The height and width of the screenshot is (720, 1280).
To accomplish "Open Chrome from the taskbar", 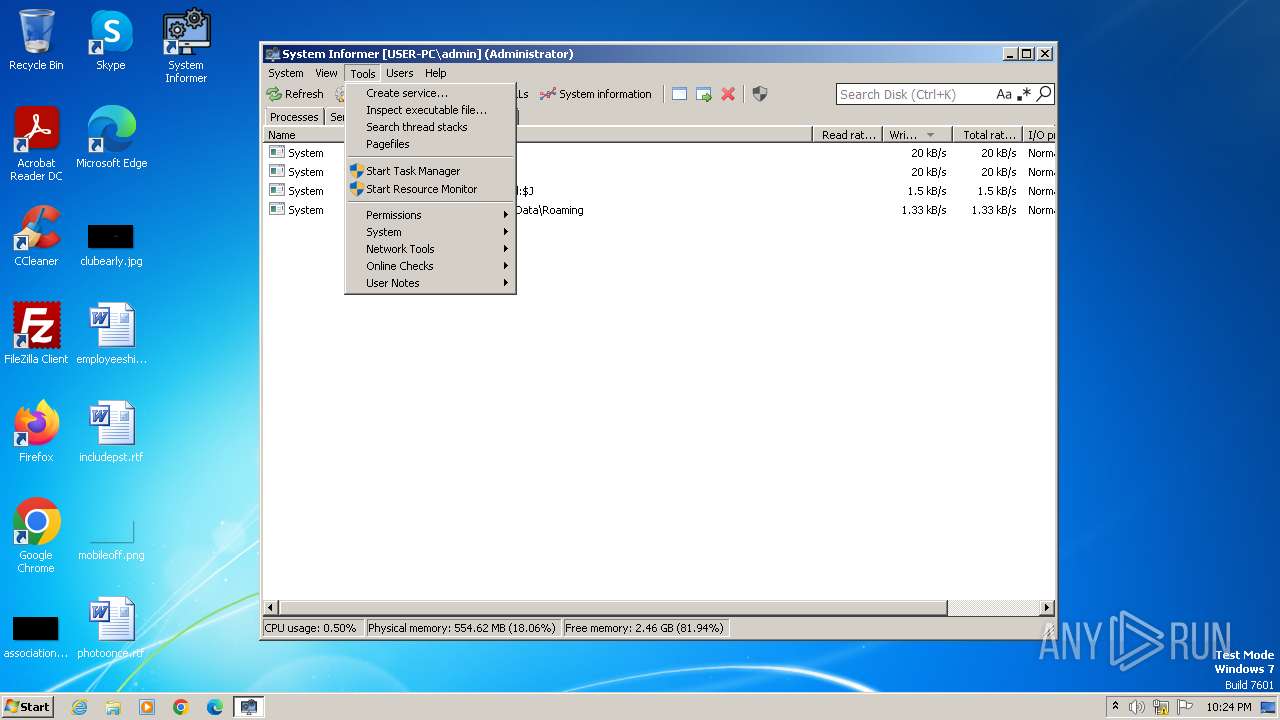I will 181,707.
